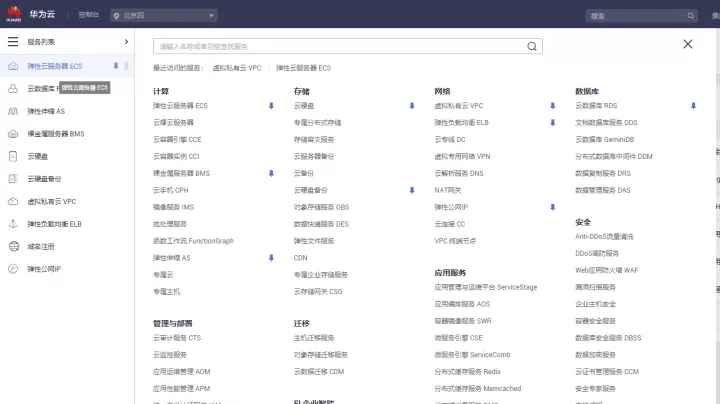
Task: Click the service search magnifier icon
Action: click(x=532, y=46)
